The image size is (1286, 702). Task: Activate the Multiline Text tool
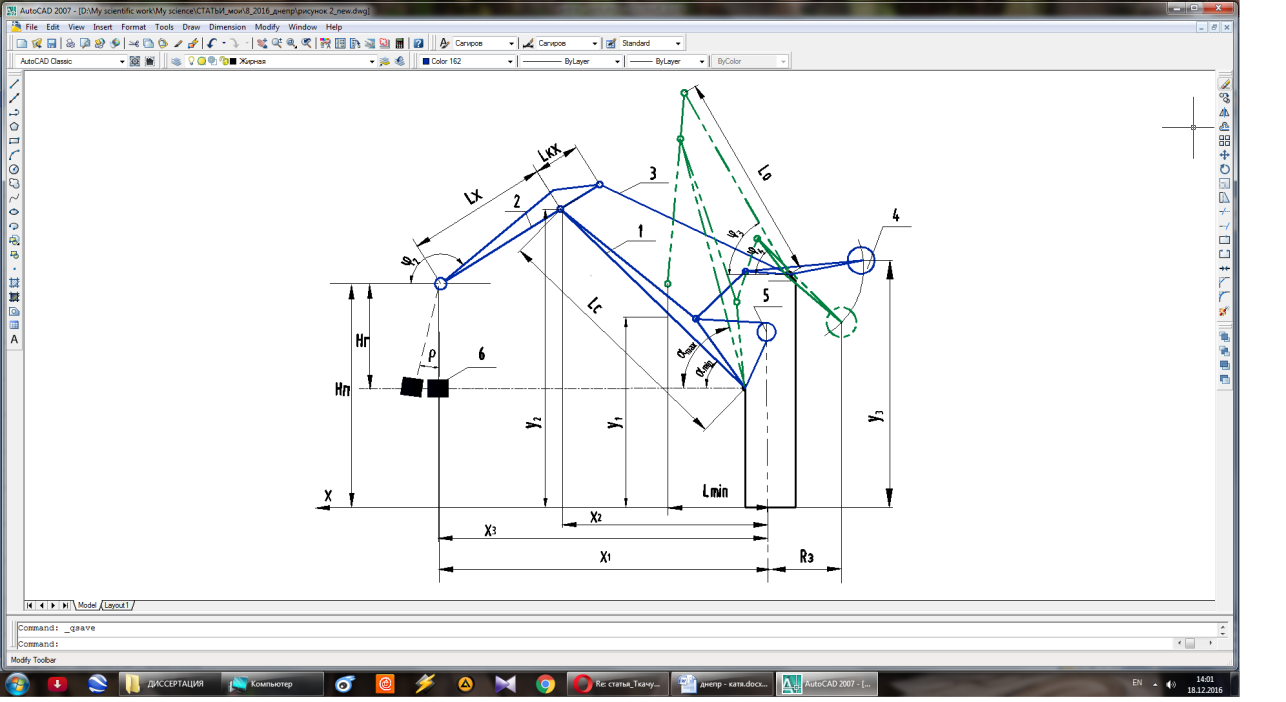(x=14, y=339)
